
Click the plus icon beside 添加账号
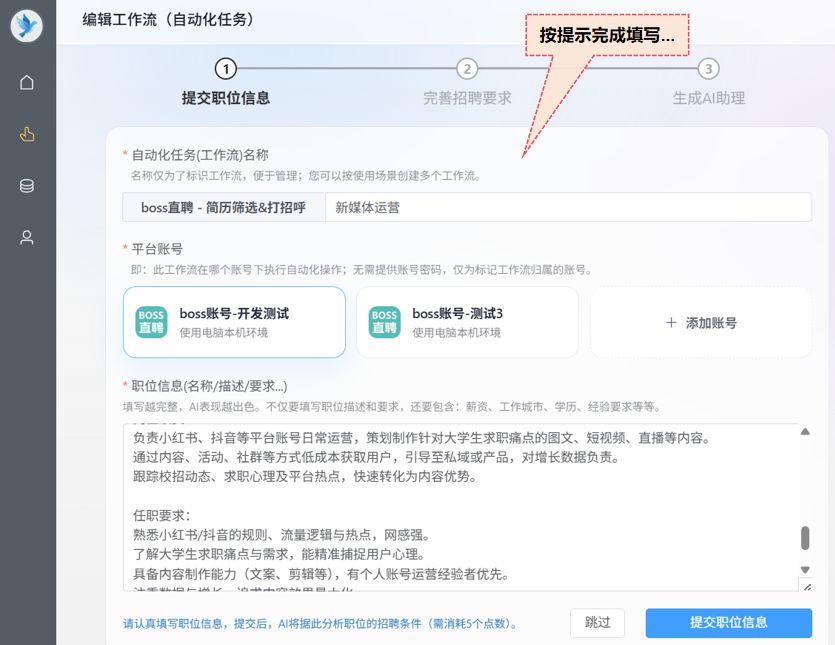click(x=671, y=323)
